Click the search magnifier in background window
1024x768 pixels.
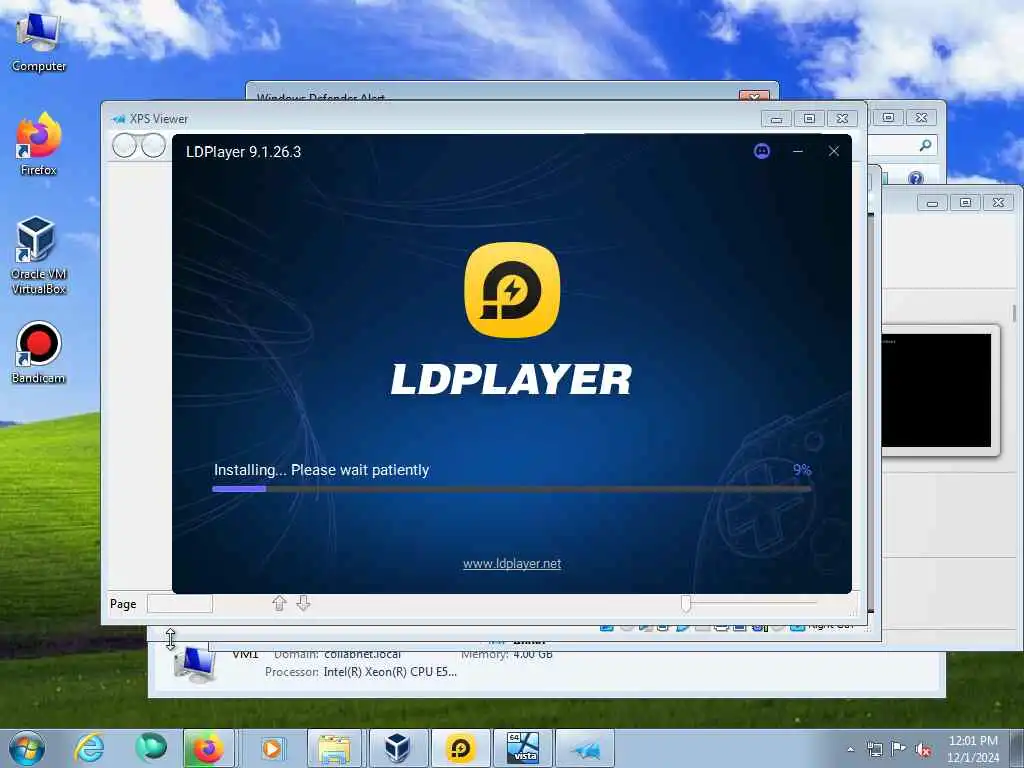click(x=925, y=145)
